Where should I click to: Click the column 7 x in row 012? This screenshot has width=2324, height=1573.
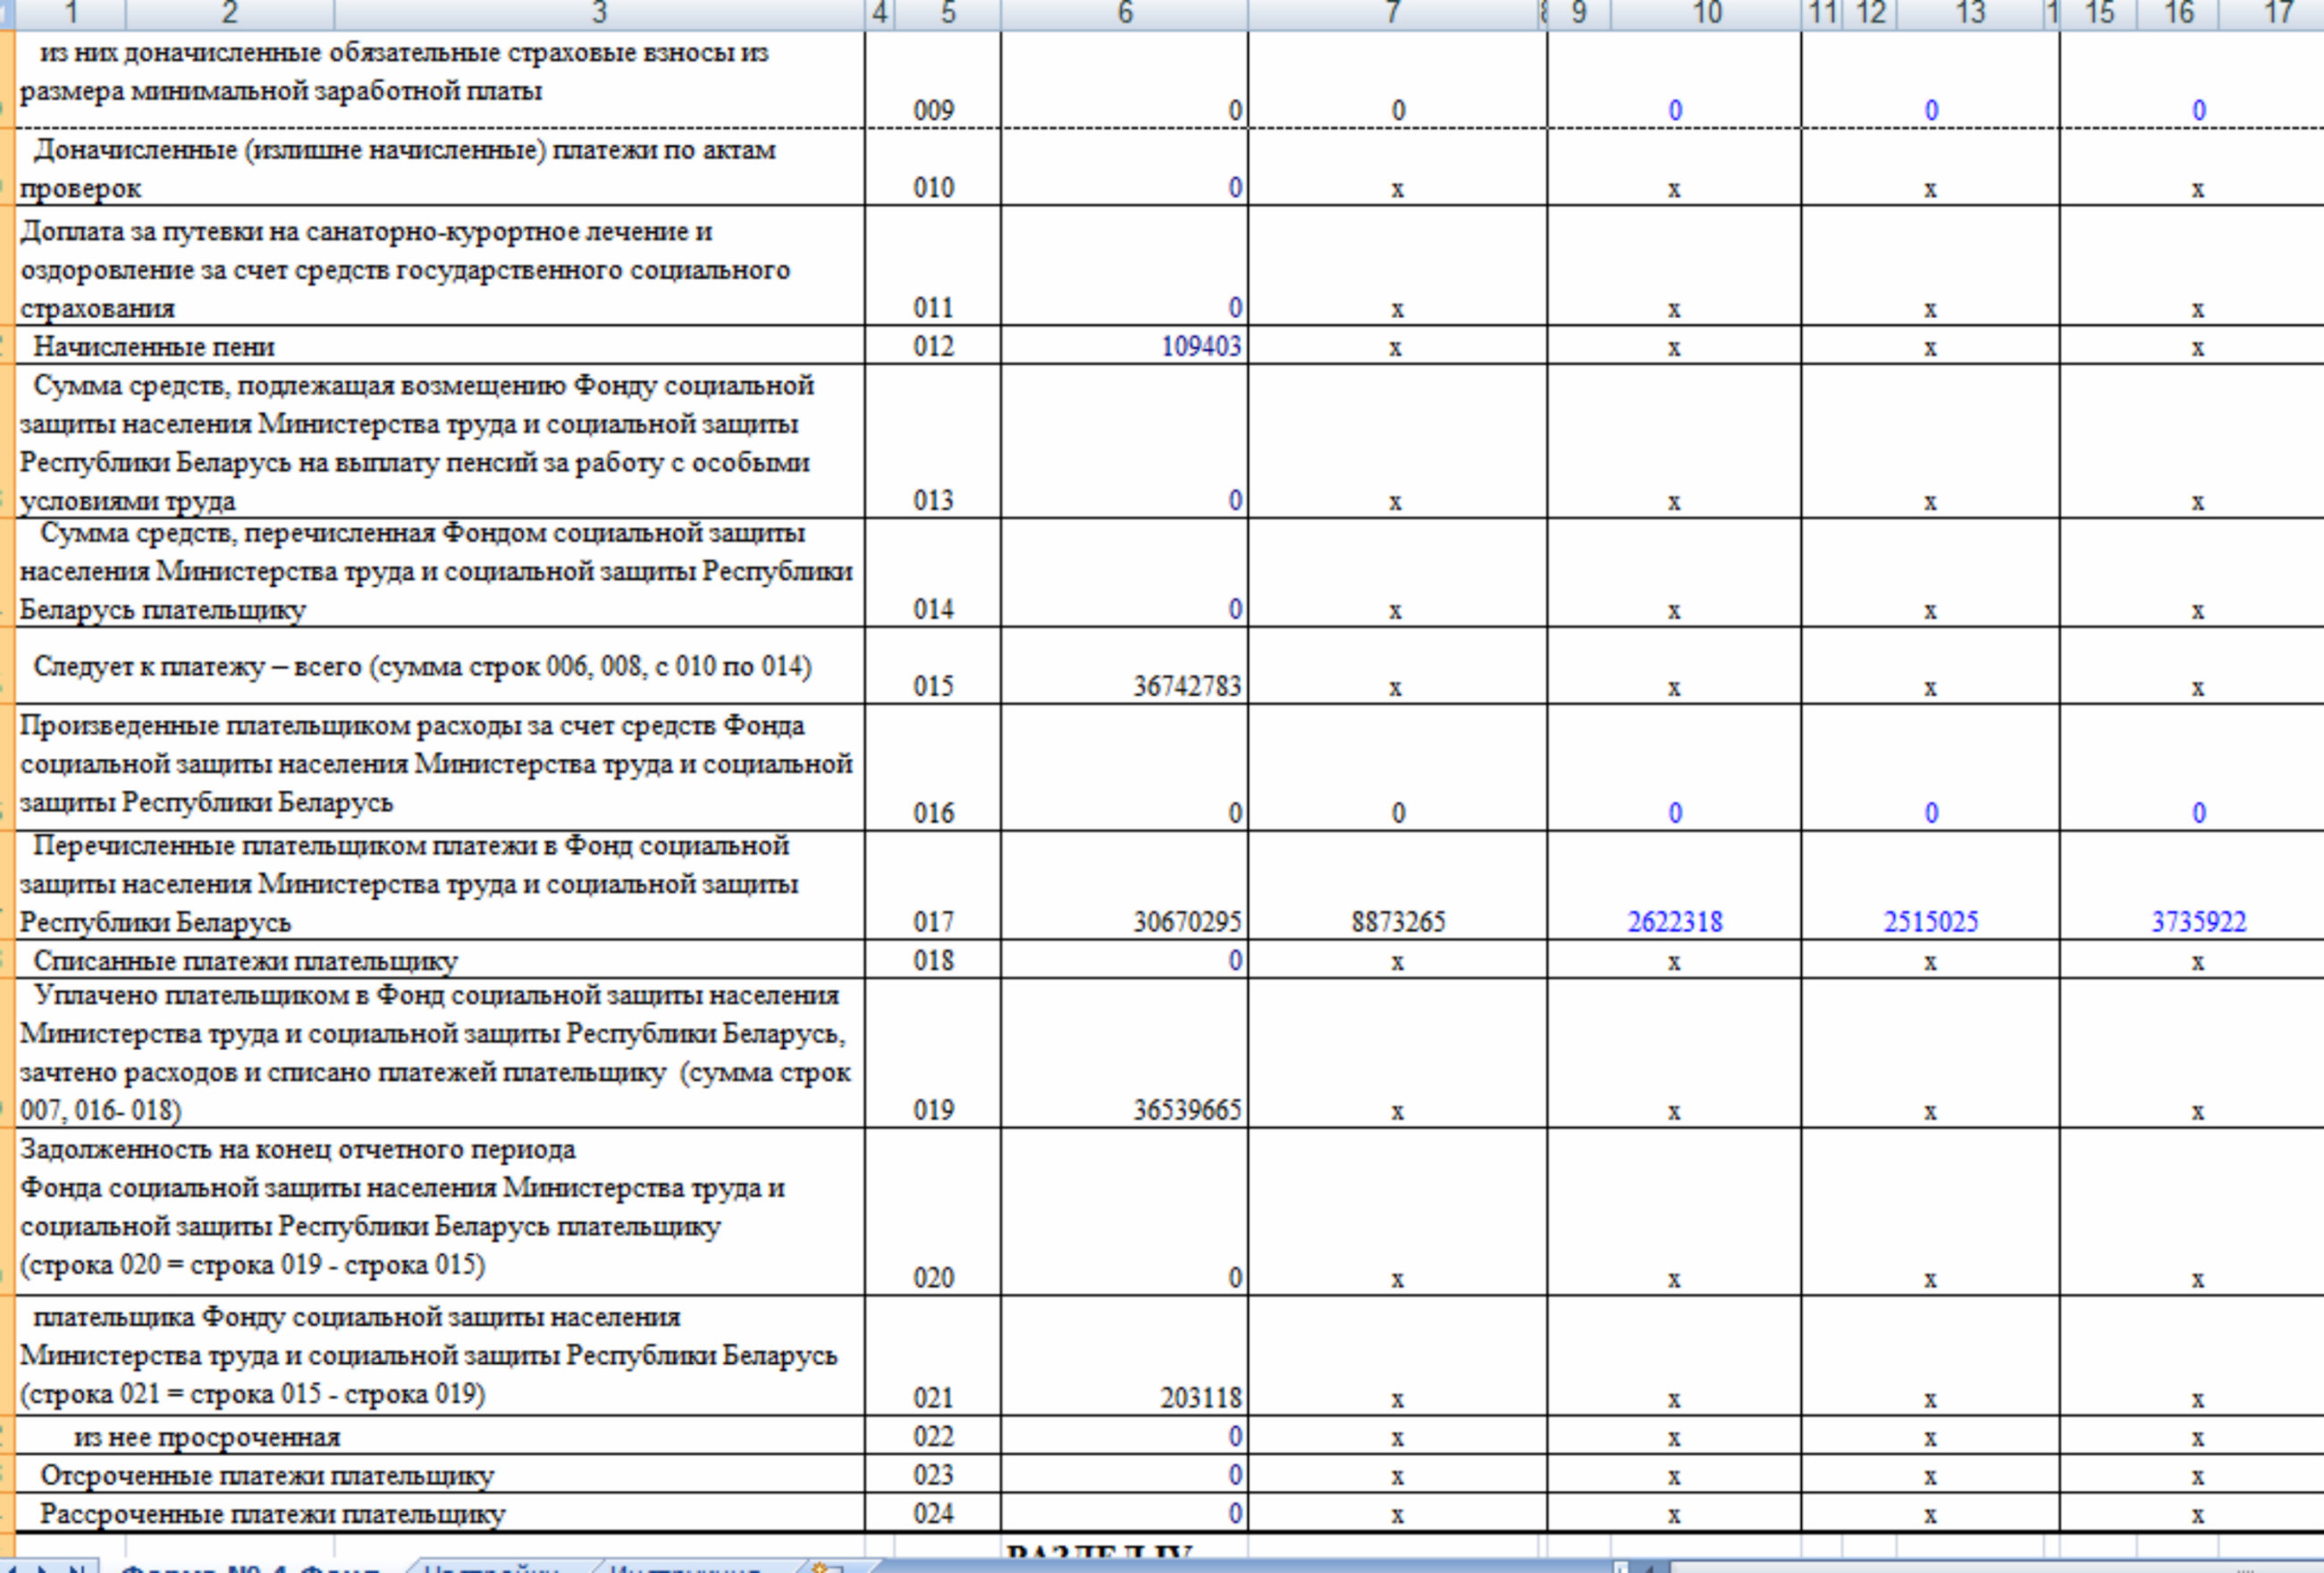[1397, 348]
